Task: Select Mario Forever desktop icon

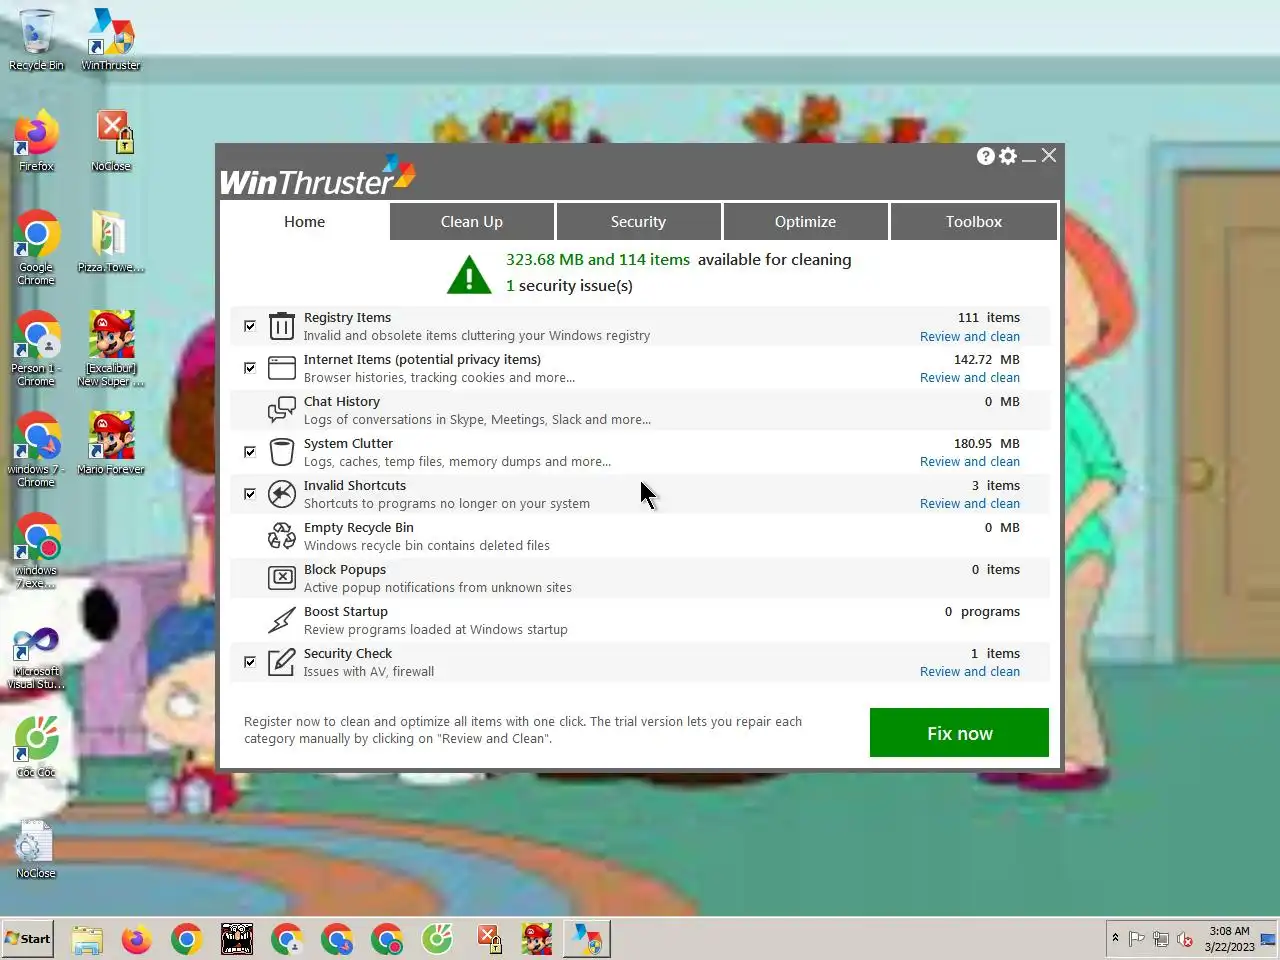Action: pyautogui.click(x=111, y=443)
